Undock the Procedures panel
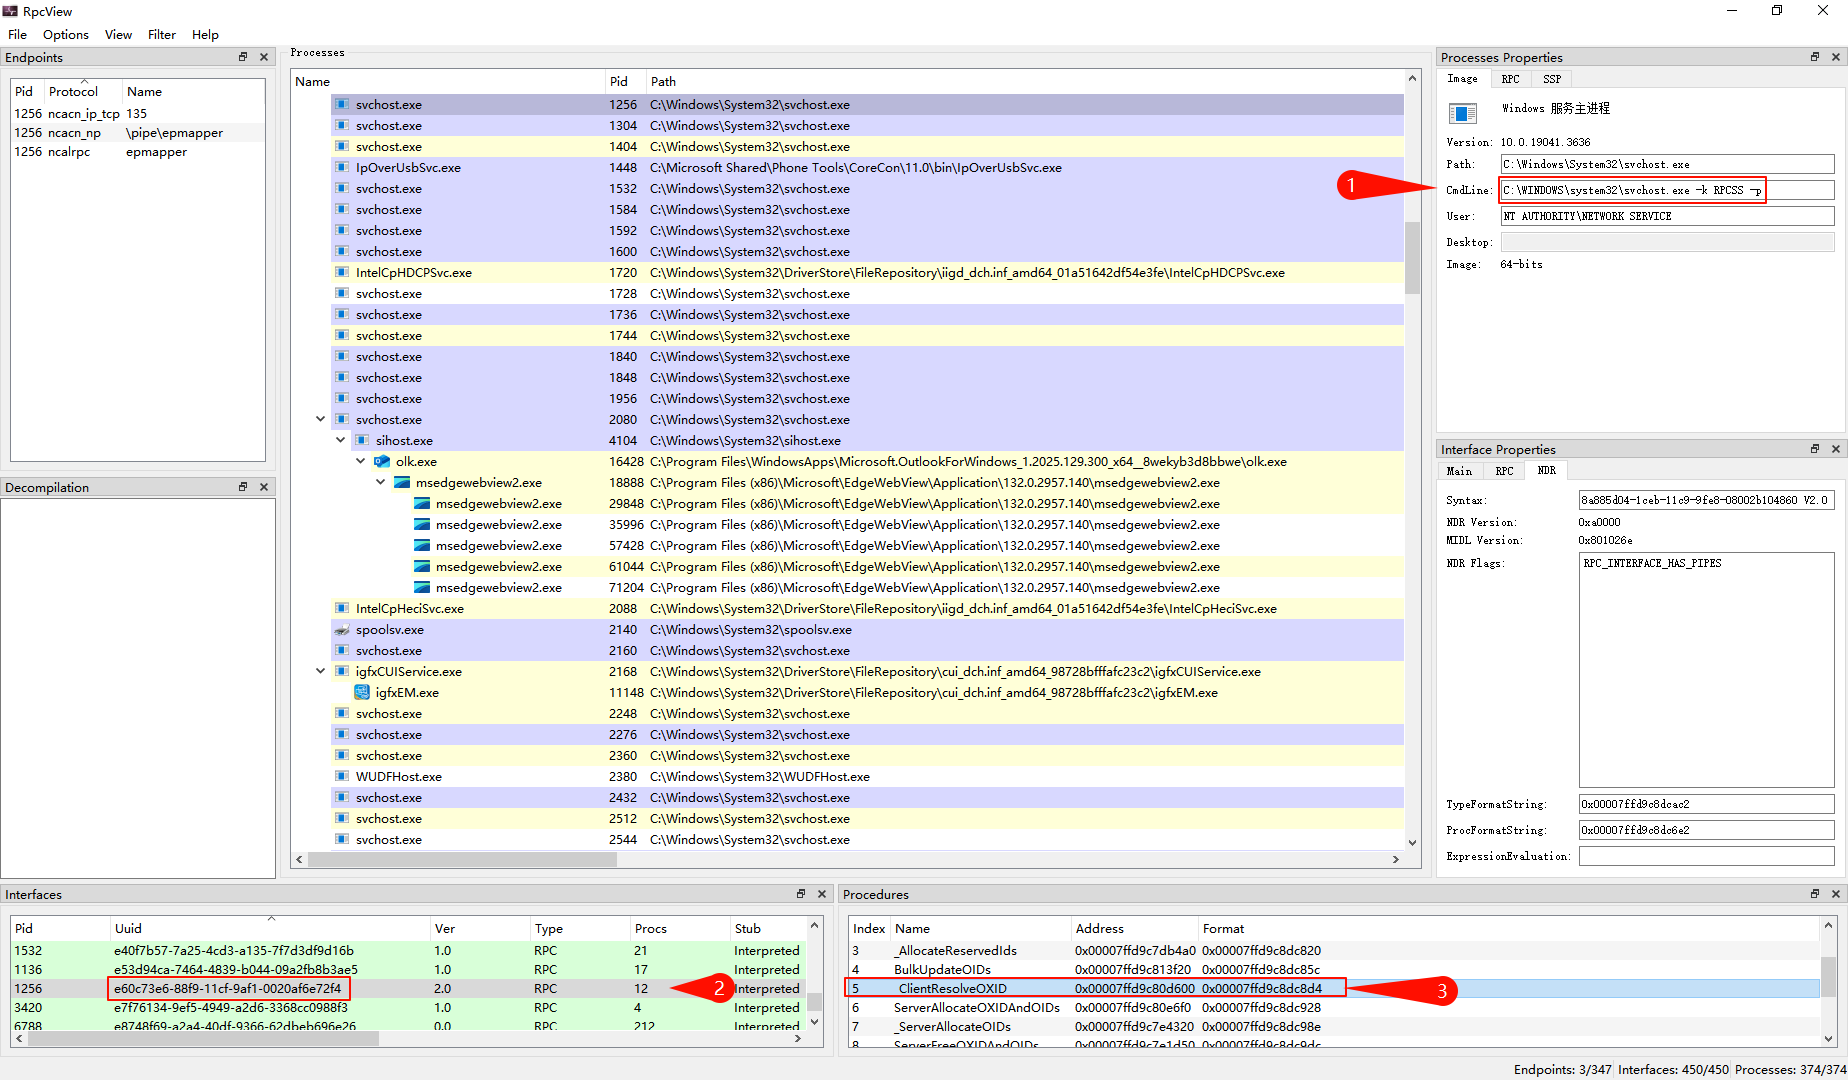The image size is (1848, 1080). pos(1815,894)
